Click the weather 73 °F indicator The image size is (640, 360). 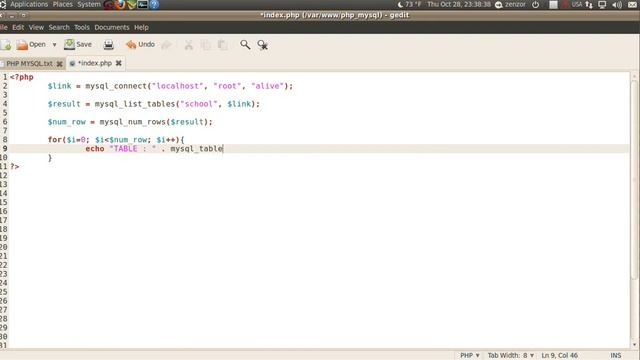(409, 4)
